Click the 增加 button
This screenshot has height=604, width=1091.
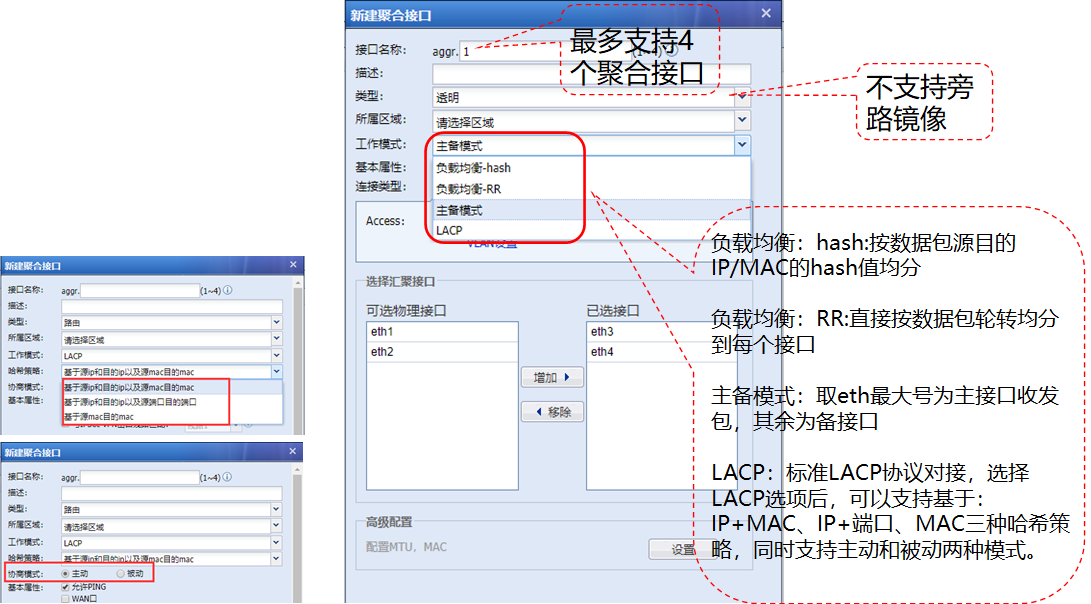pyautogui.click(x=552, y=377)
